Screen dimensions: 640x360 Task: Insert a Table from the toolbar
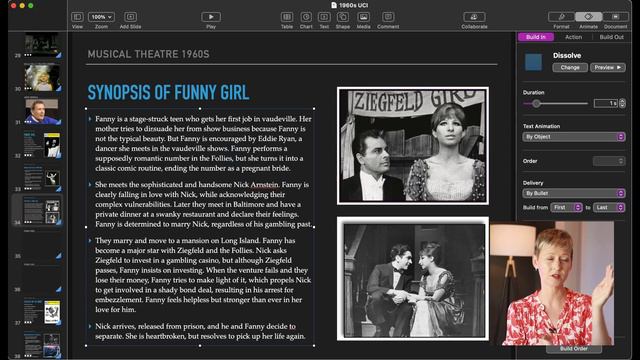pyautogui.click(x=287, y=17)
